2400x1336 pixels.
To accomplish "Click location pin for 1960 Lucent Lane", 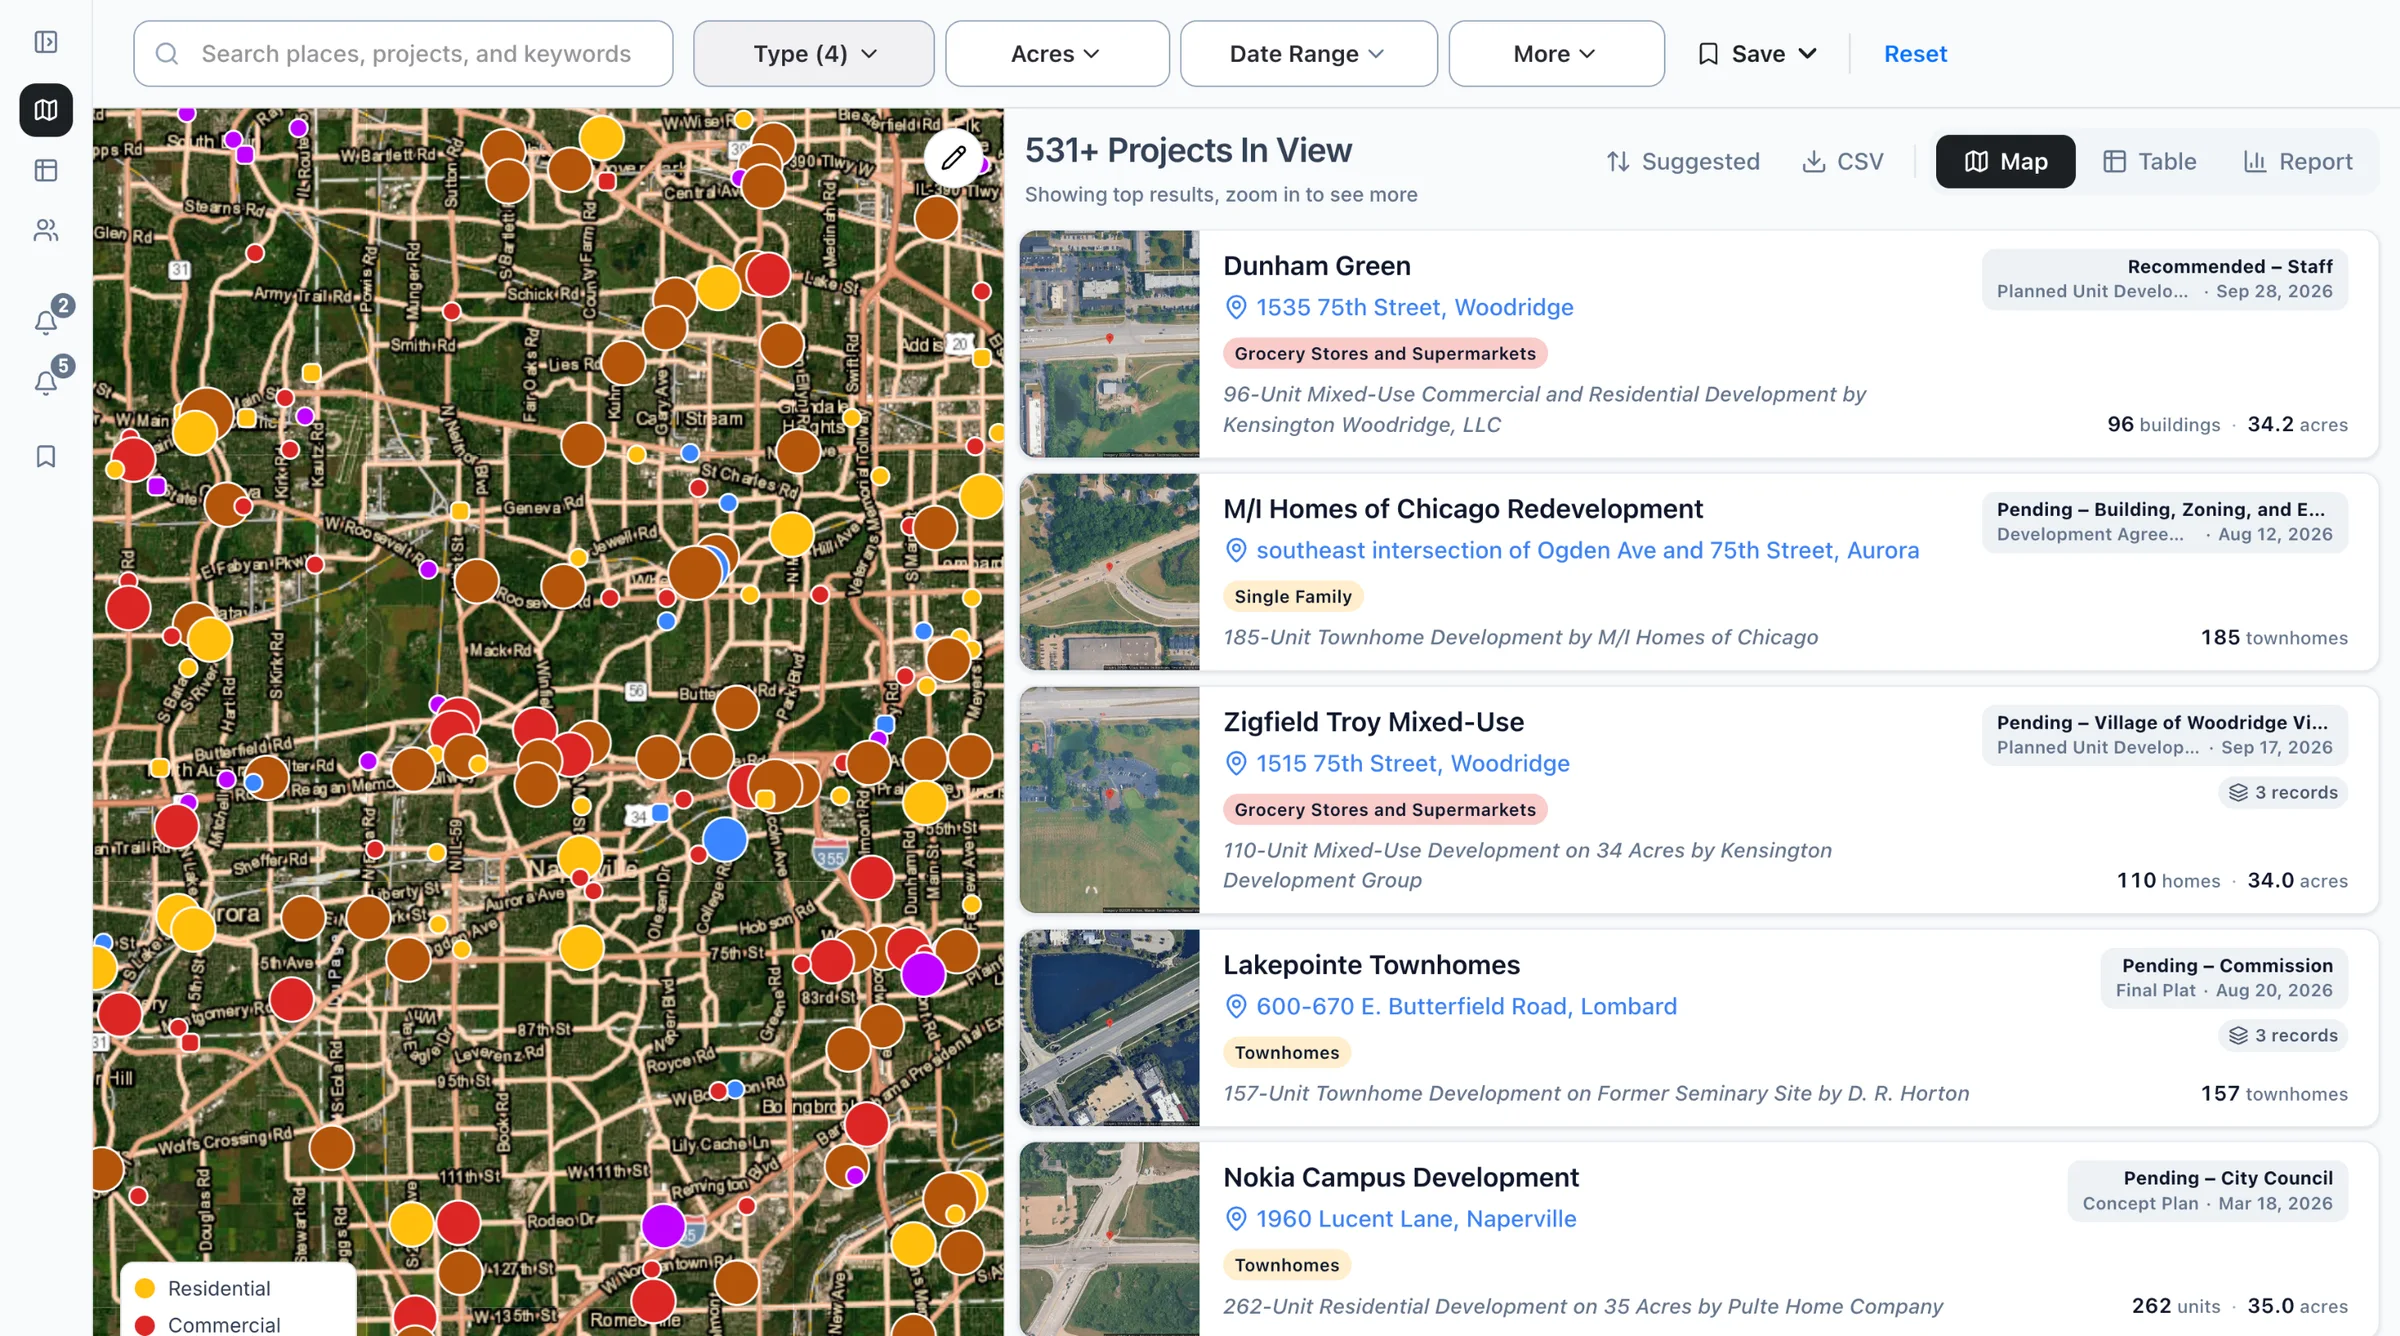I will [x=1236, y=1219].
